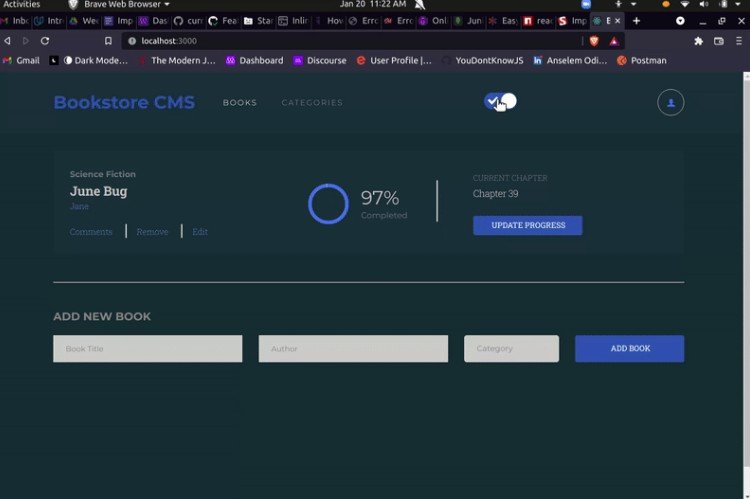The image size is (750, 499).
Task: Click the Add Book button
Action: click(629, 348)
